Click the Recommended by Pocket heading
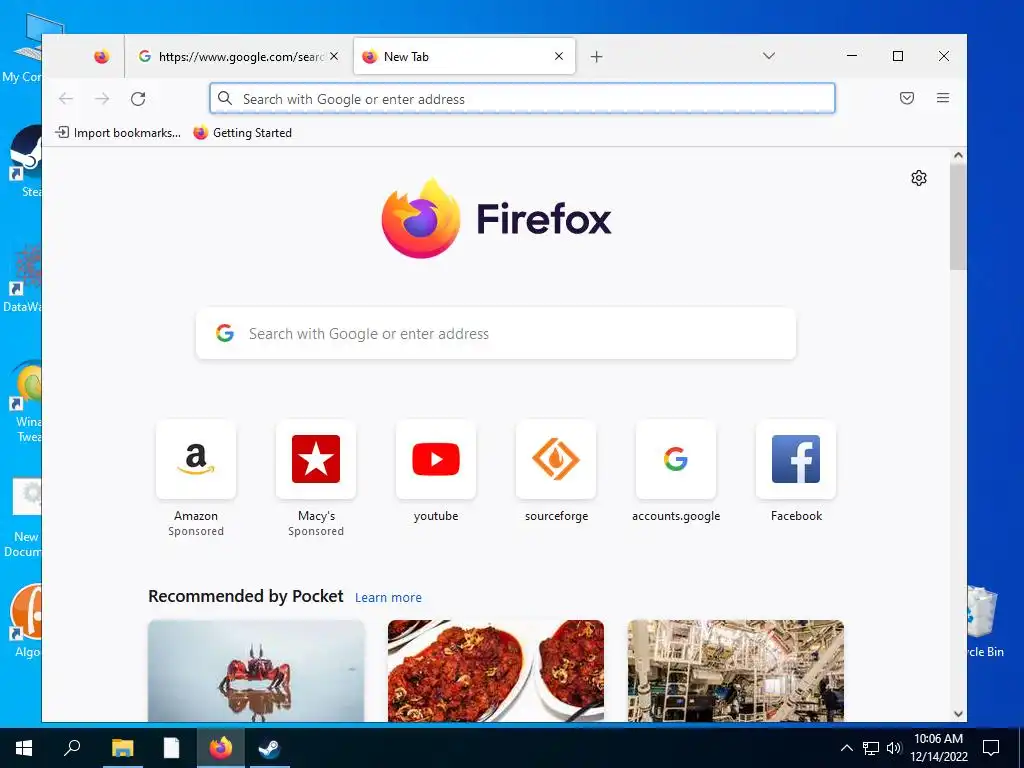The width and height of the screenshot is (1024, 768). (246, 596)
